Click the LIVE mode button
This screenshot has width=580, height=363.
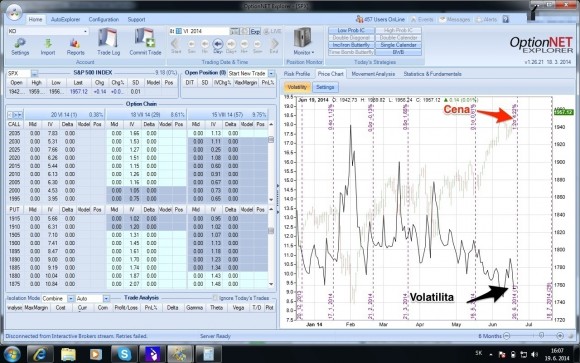click(272, 31)
